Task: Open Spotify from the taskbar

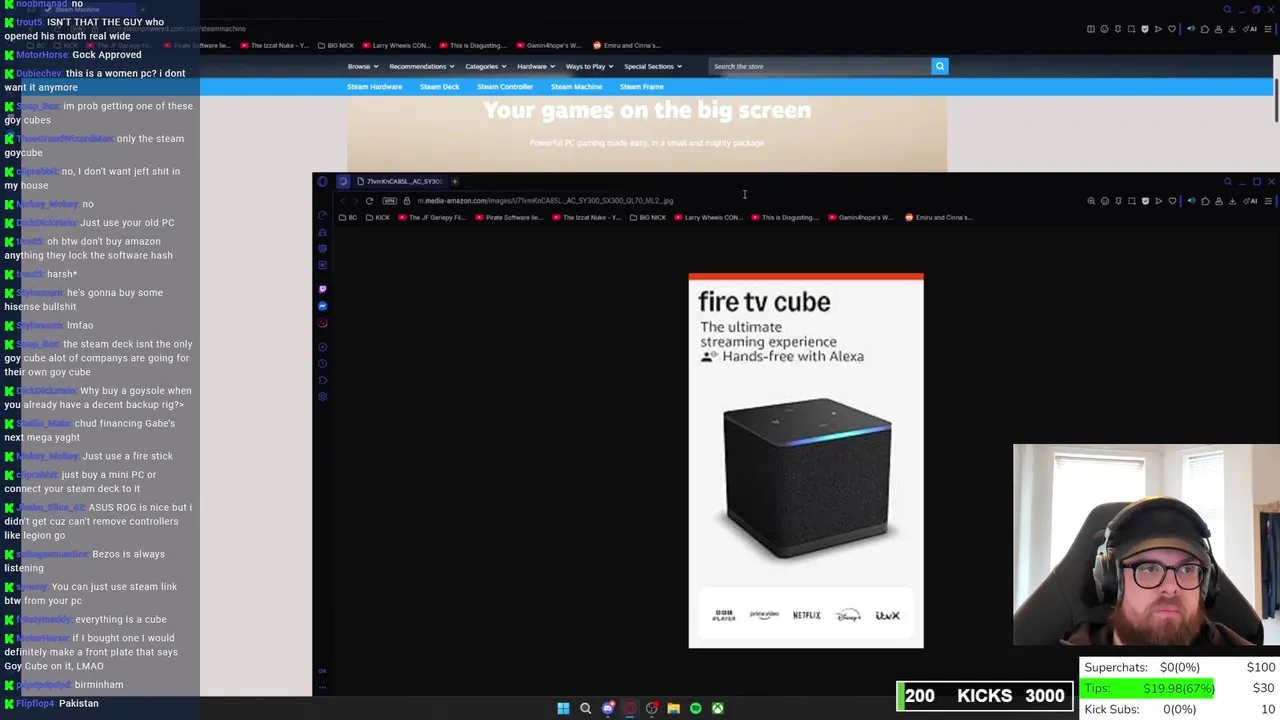Action: pyautogui.click(x=696, y=708)
